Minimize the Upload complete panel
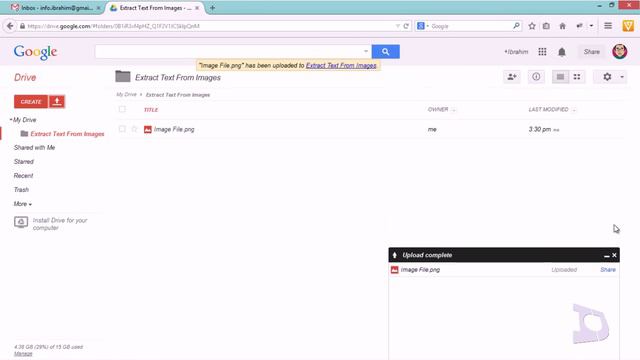Screen dimensions: 640x360 coord(607,256)
